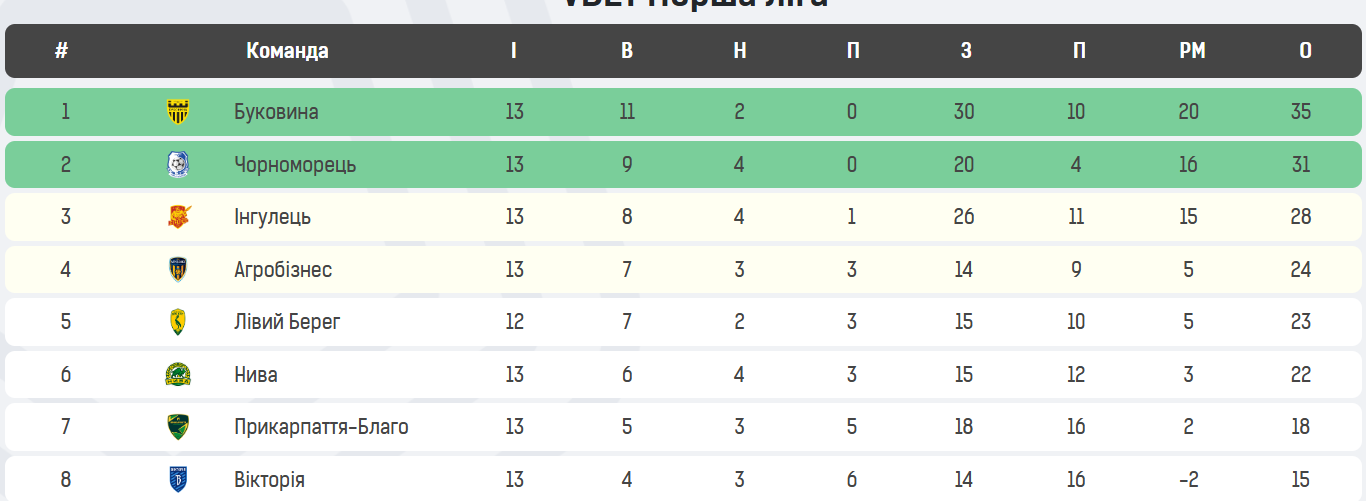Screen dimensions: 1366x501
Task: Click the # position column header
Action: [62, 51]
